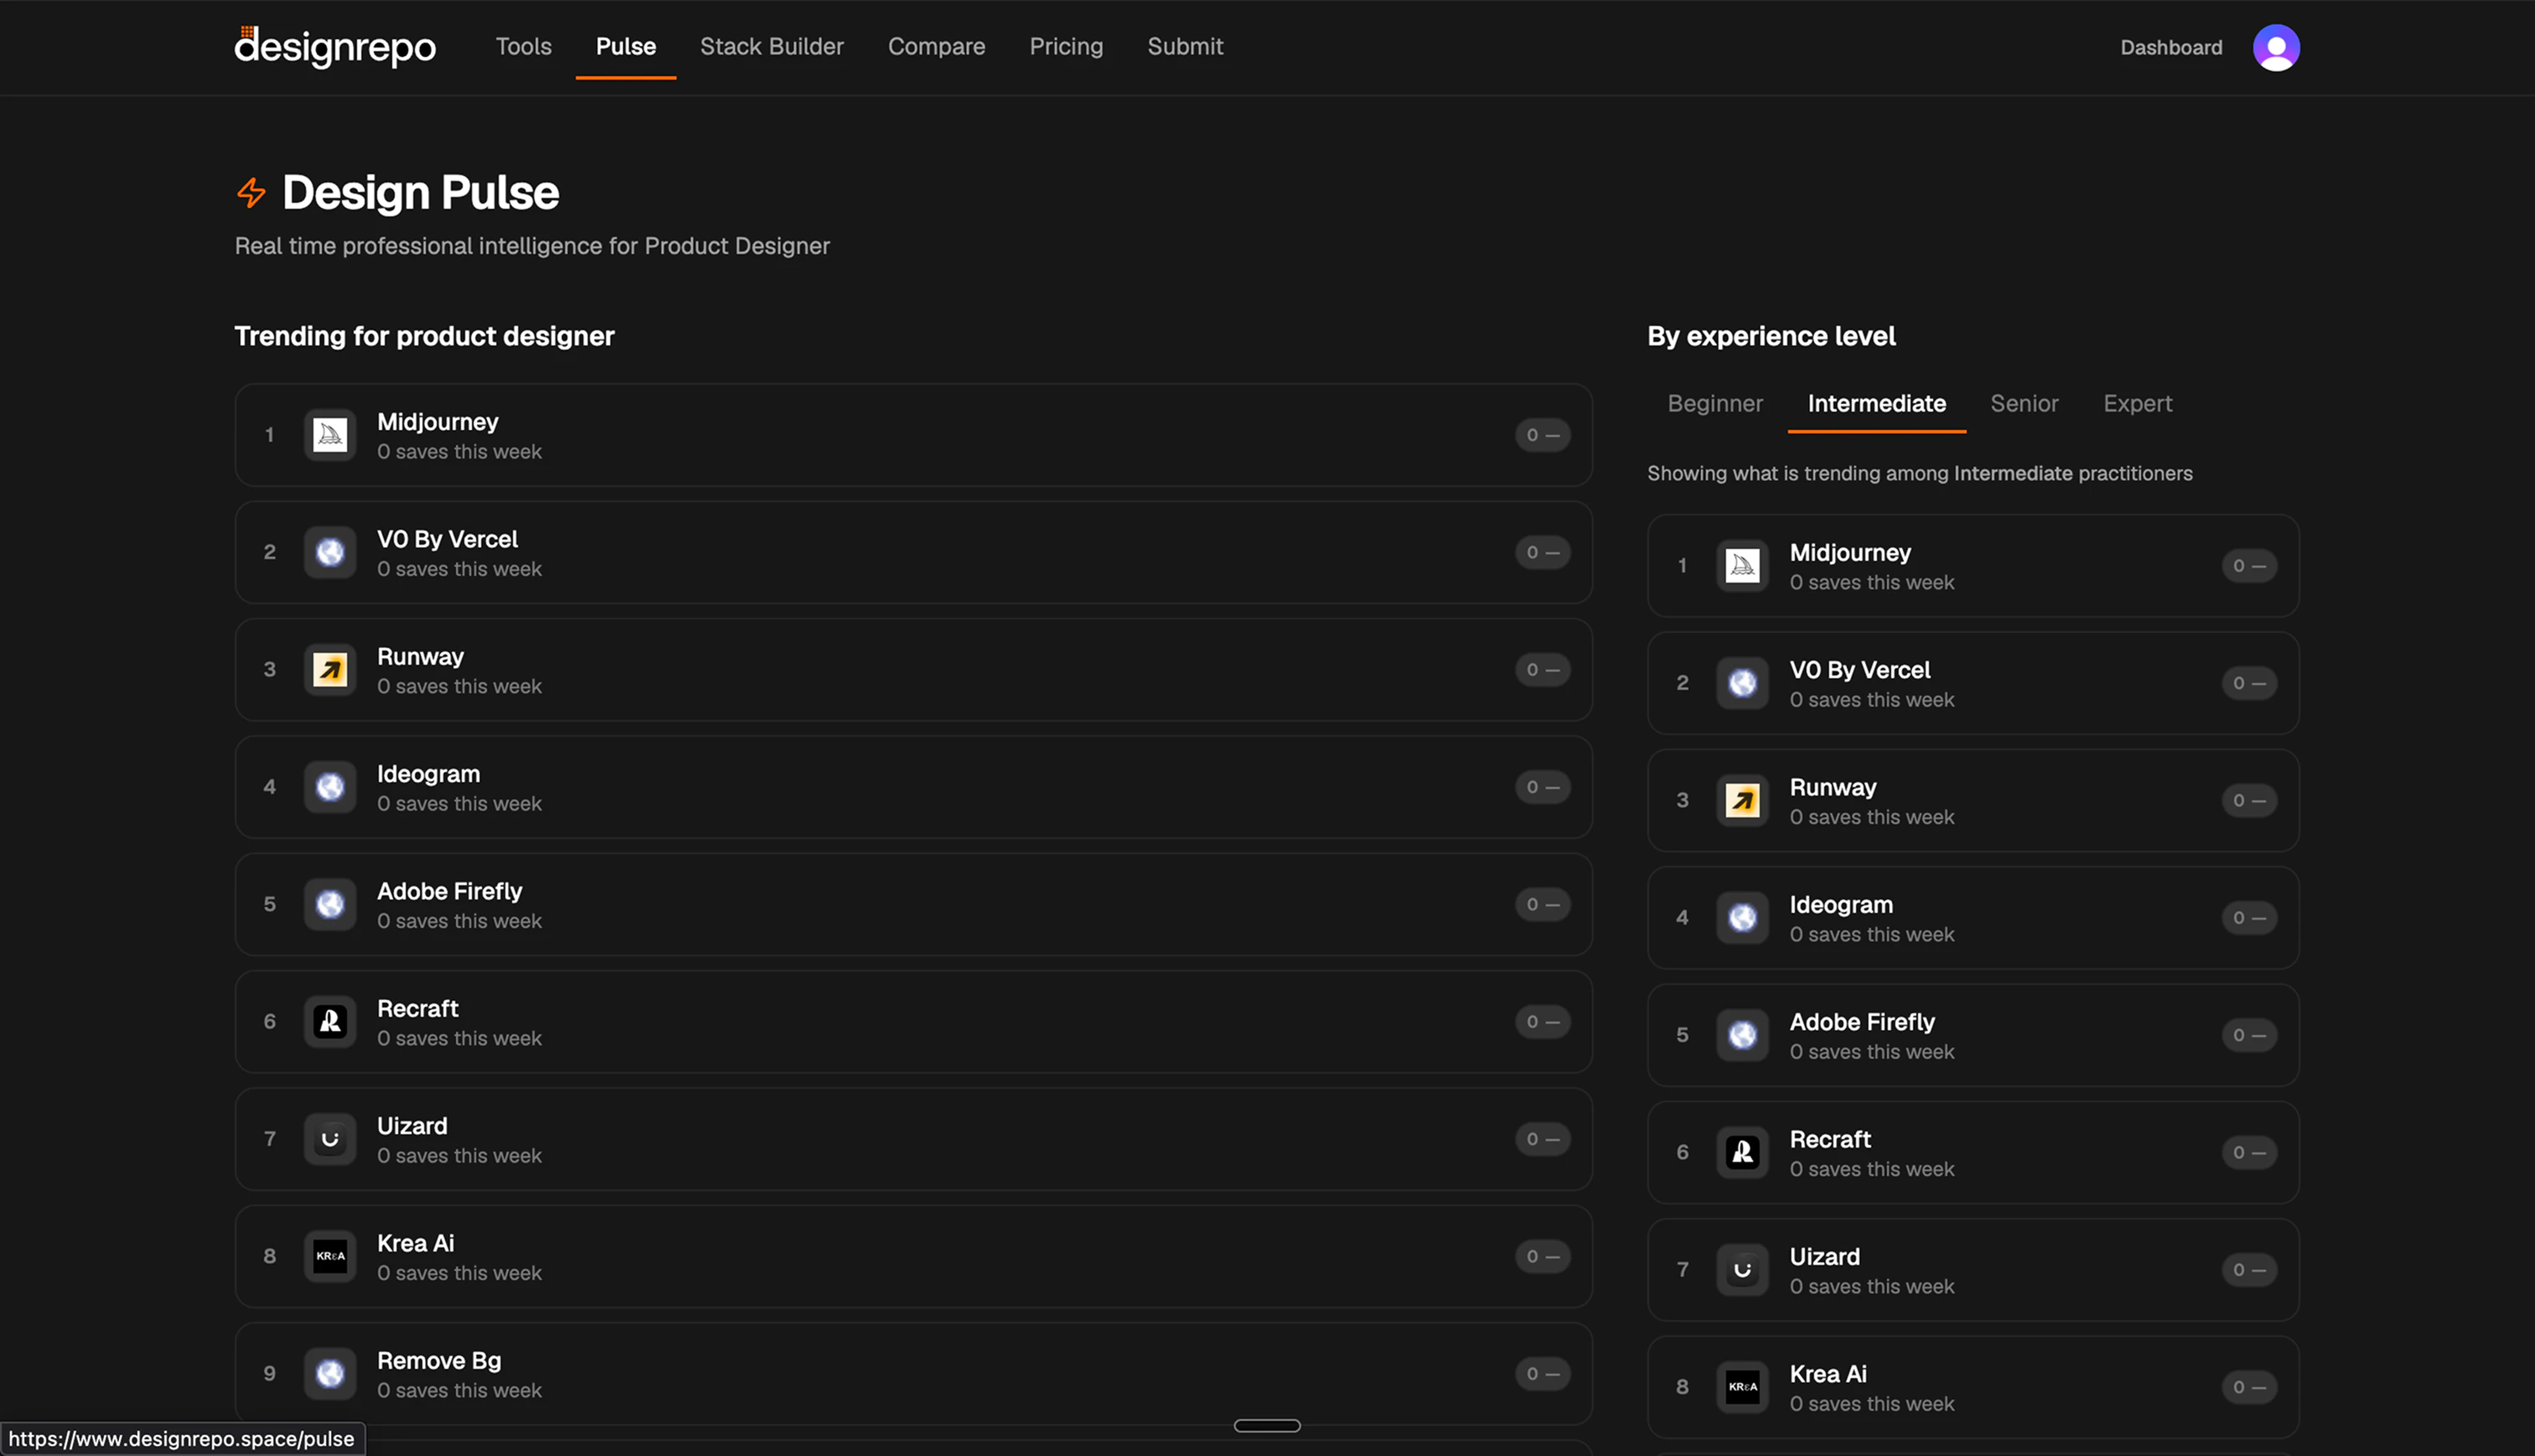
Task: Click Recraft icon in experience level list
Action: pyautogui.click(x=1742, y=1152)
